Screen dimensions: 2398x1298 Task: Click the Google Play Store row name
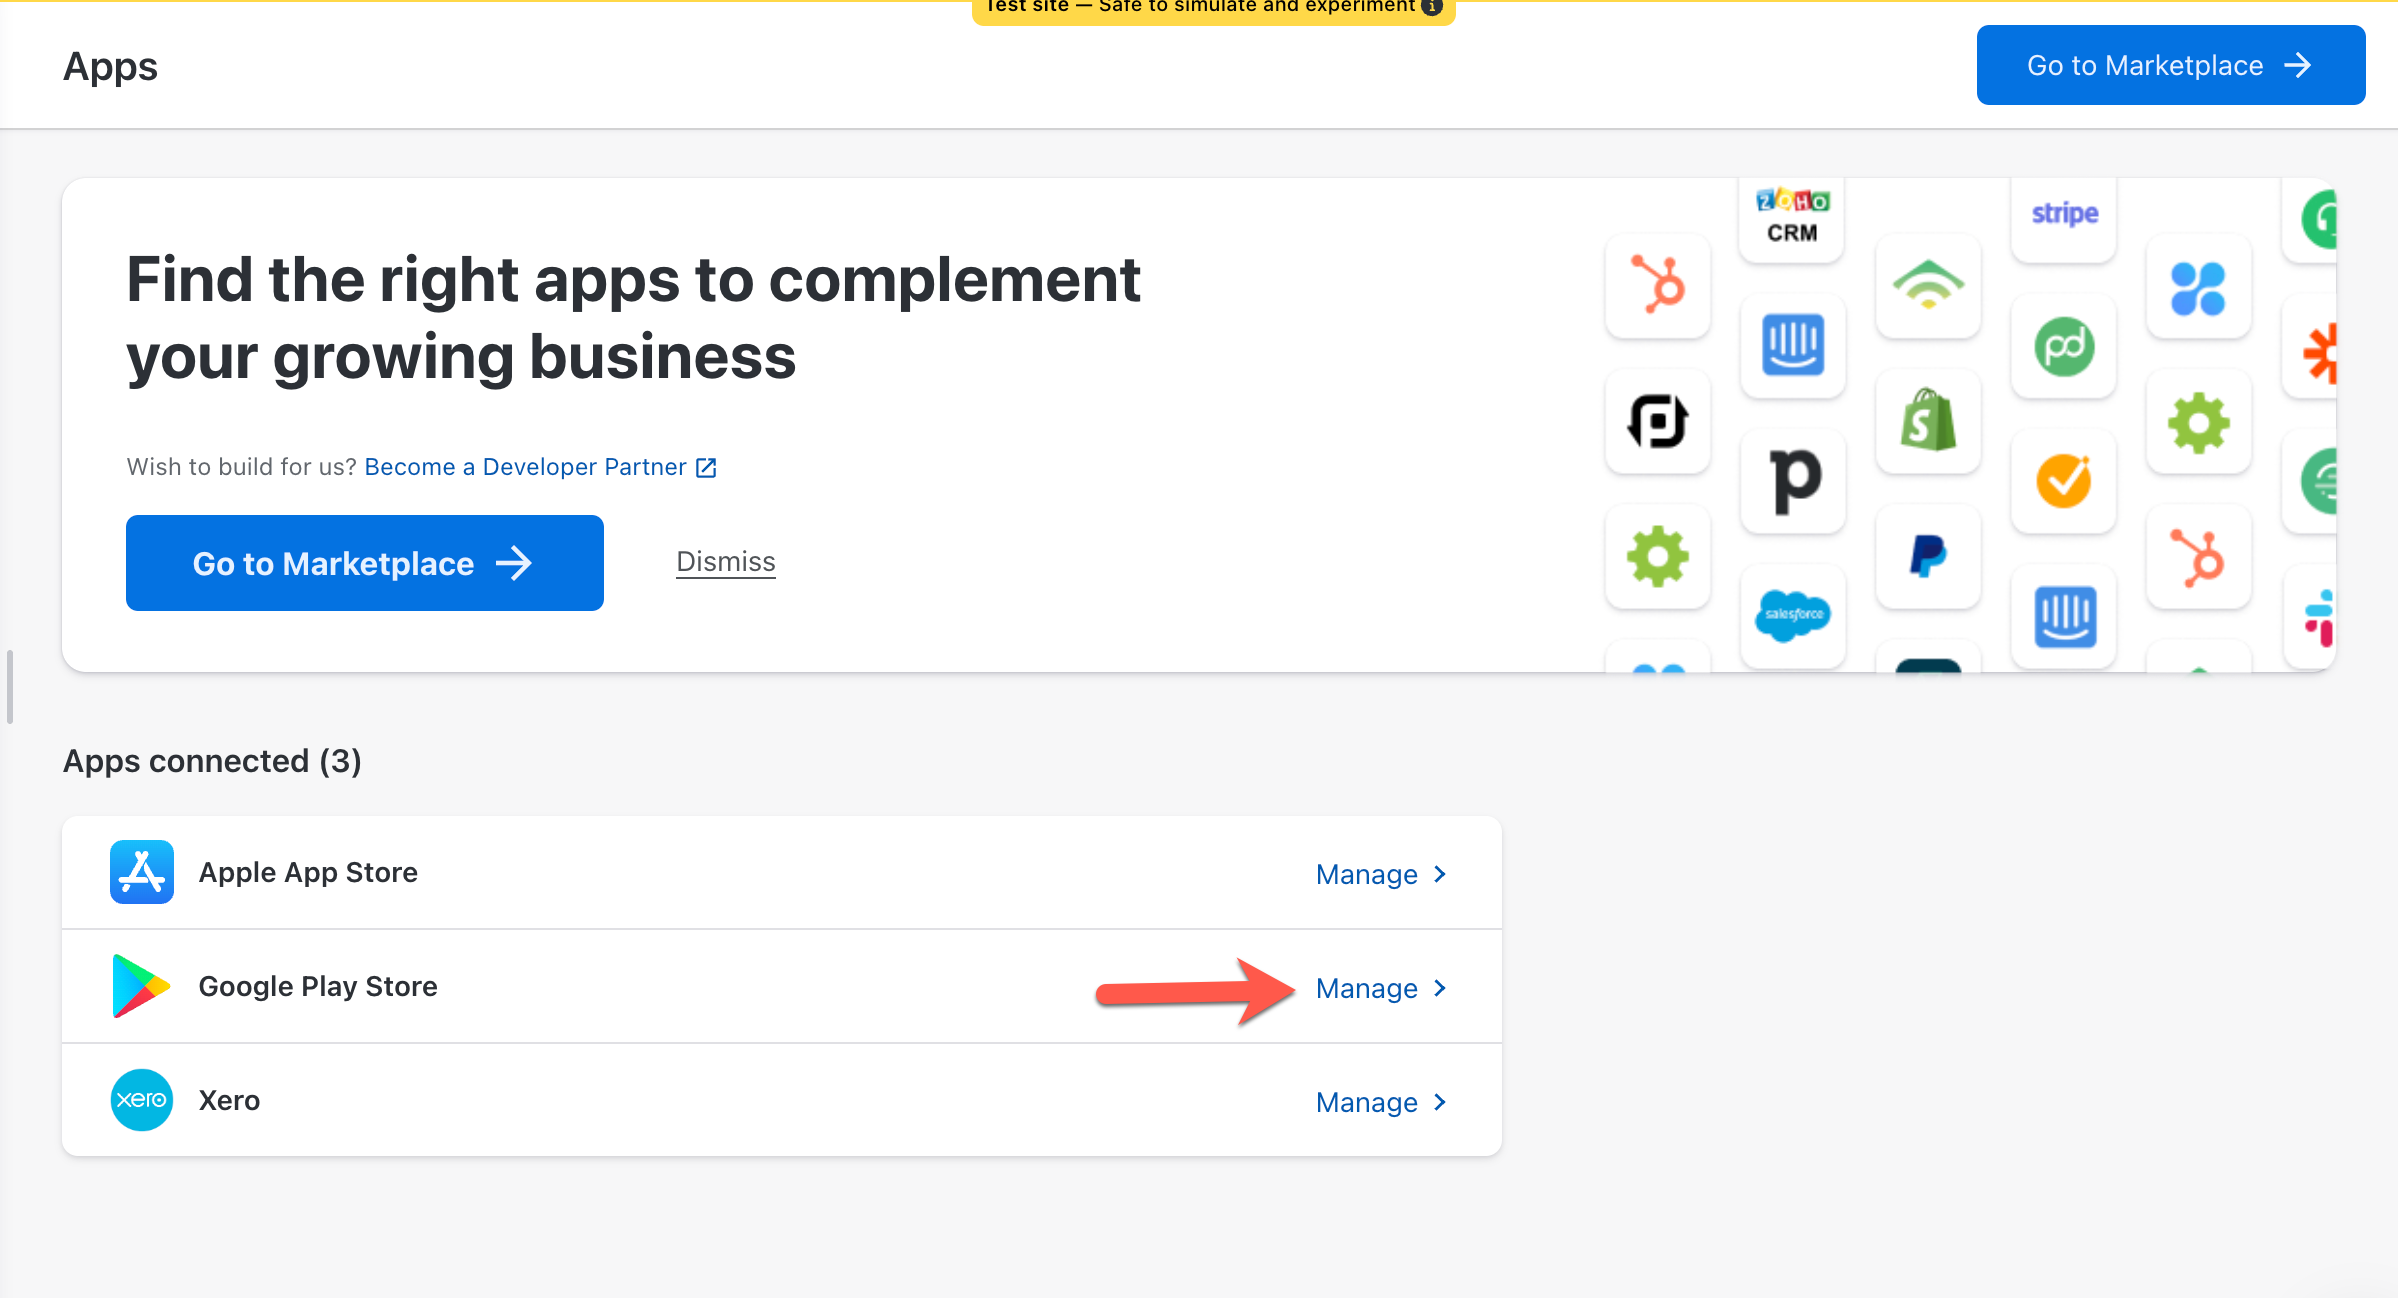click(x=318, y=986)
